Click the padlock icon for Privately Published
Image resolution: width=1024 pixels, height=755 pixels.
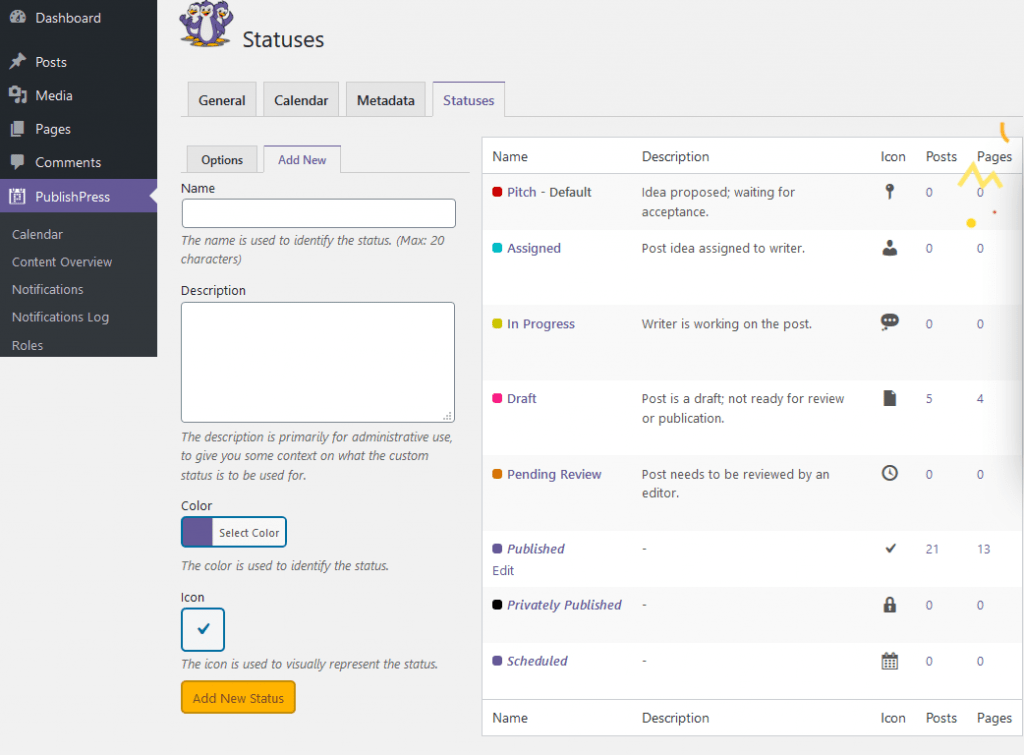889,604
